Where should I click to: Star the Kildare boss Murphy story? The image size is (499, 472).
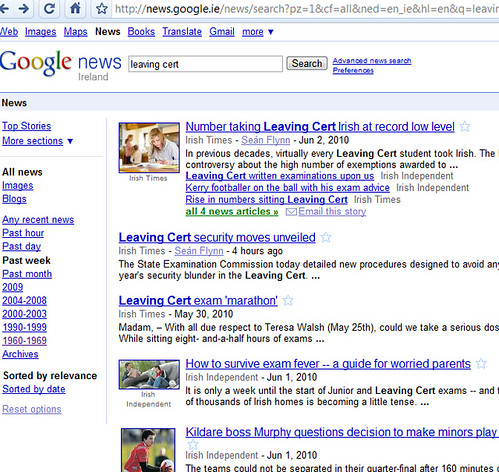[x=193, y=445]
